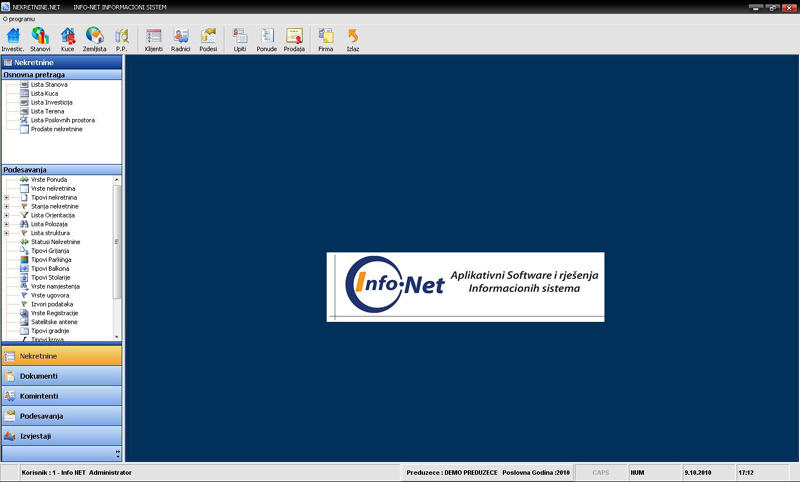The height and width of the screenshot is (482, 800).
Task: Expand the Lista Polozaja tree node
Action: coord(7,224)
